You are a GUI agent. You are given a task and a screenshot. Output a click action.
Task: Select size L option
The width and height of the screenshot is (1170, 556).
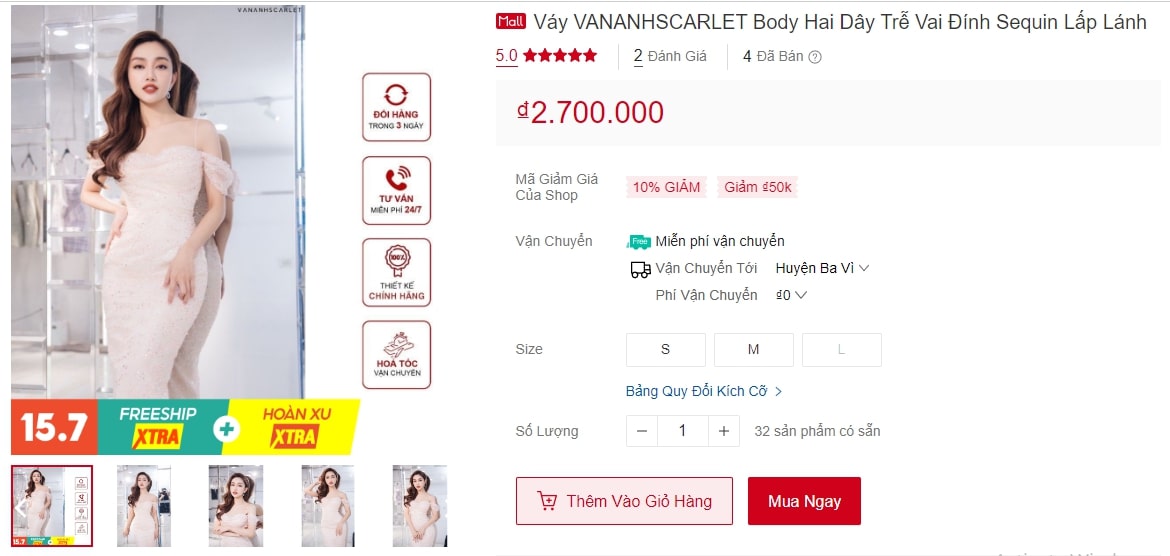[x=842, y=349]
